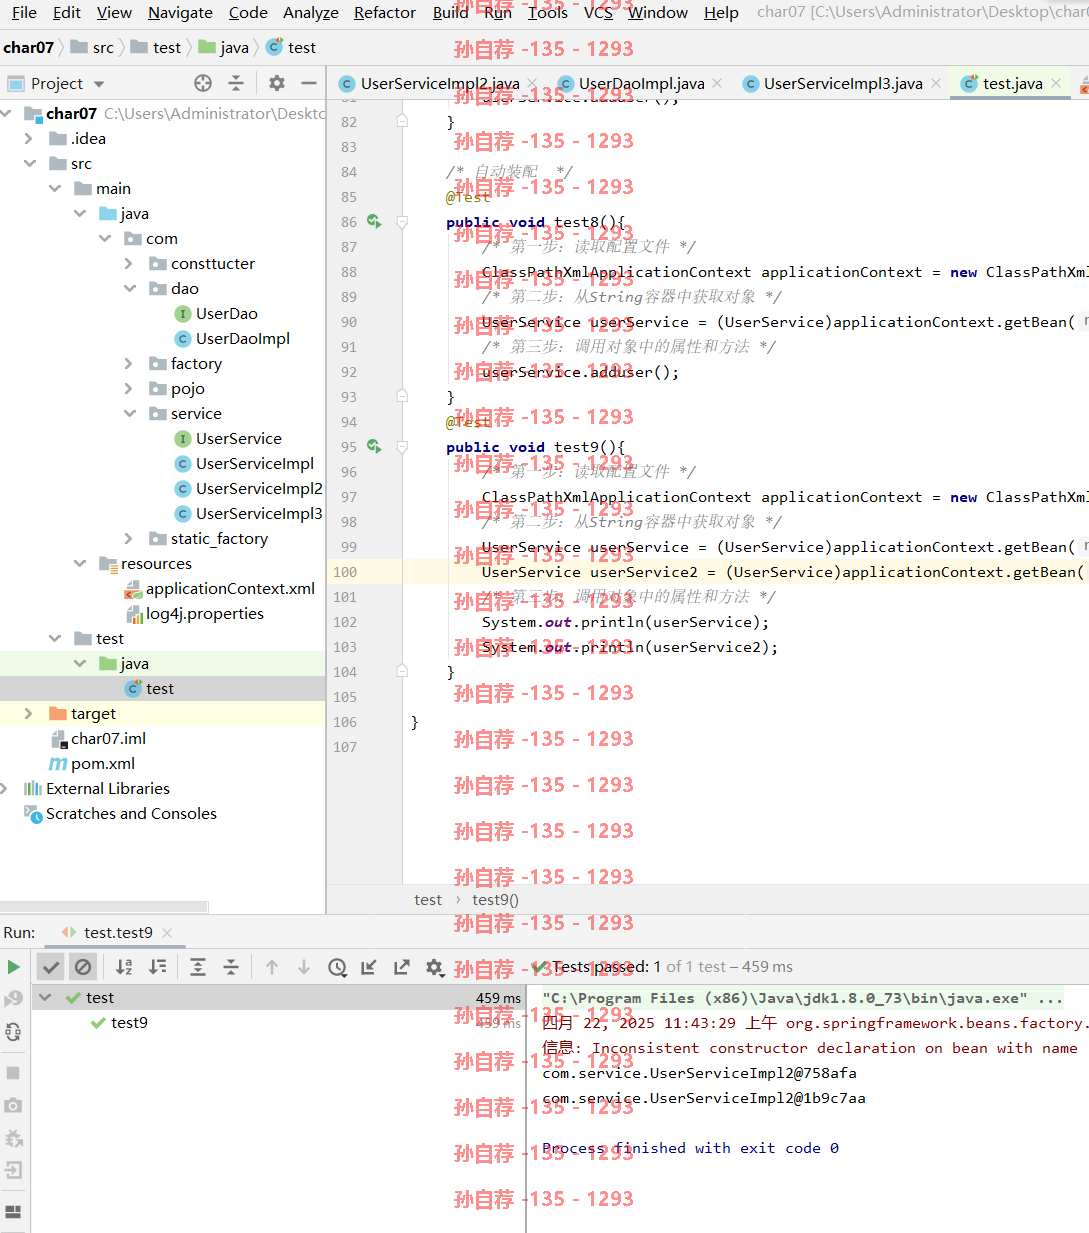Screen dimensions: 1089x1233
Task: Click the layout icon at Run sidebar bottom
Action: (13, 1211)
